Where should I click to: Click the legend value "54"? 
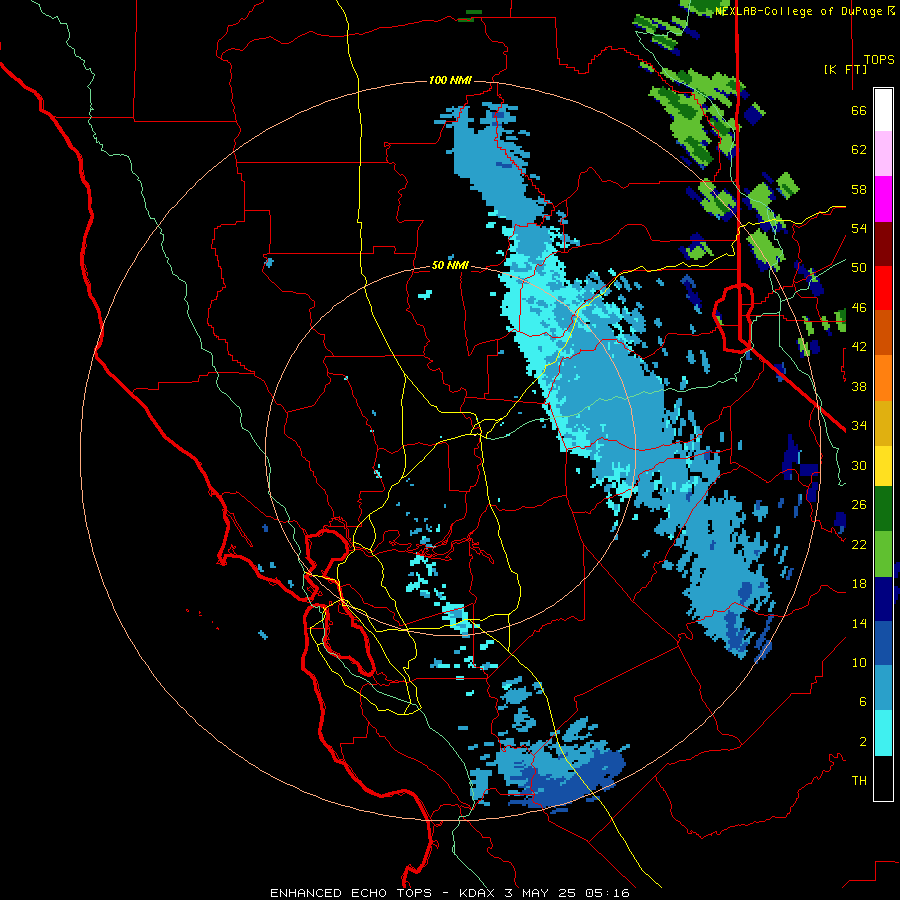(x=859, y=228)
